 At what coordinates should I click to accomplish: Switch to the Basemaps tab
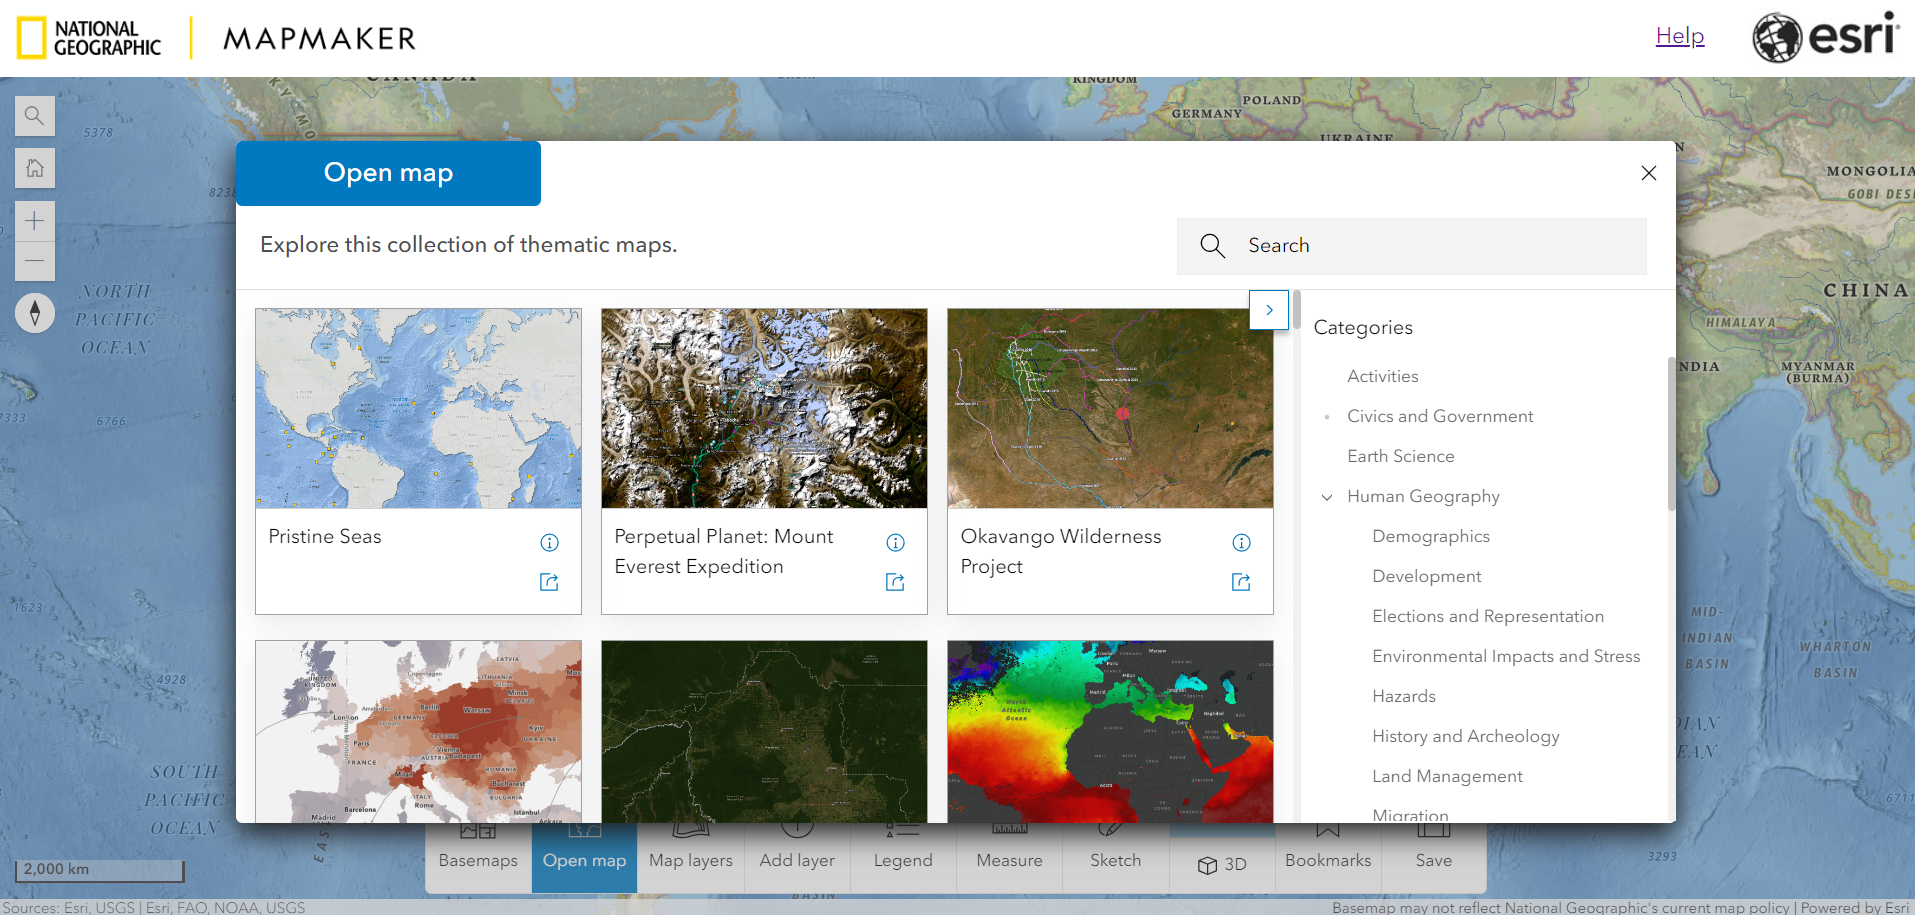[x=477, y=860]
